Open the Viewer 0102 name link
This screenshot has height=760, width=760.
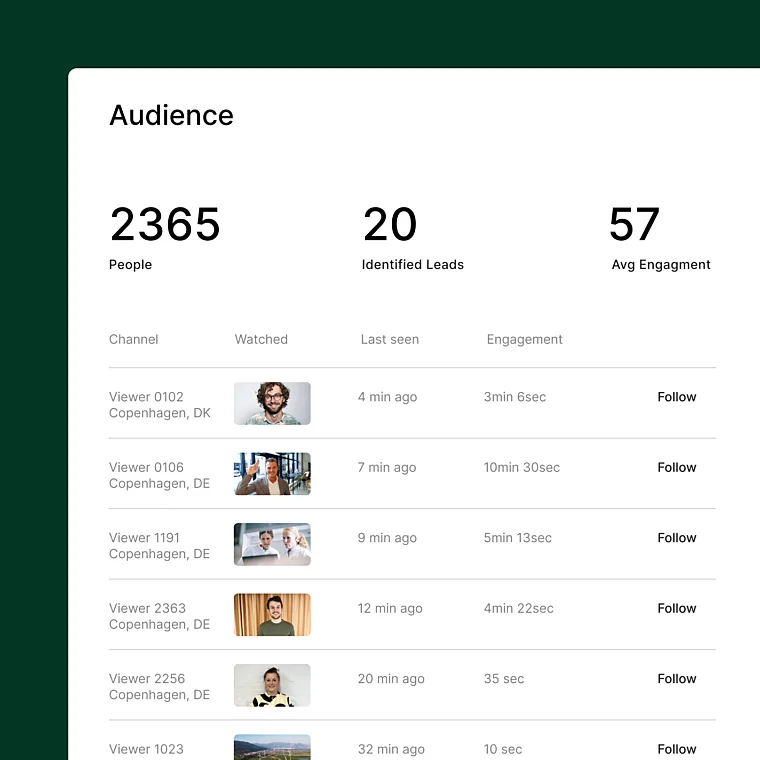point(146,397)
